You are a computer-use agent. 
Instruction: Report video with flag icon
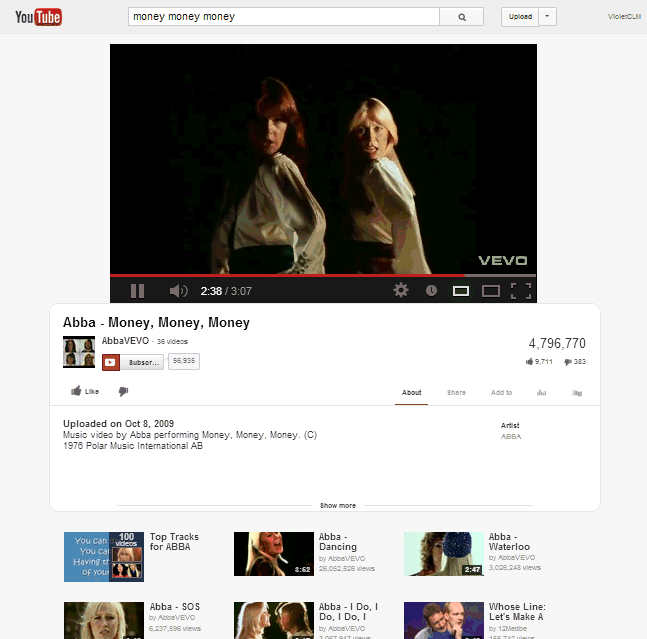(577, 393)
